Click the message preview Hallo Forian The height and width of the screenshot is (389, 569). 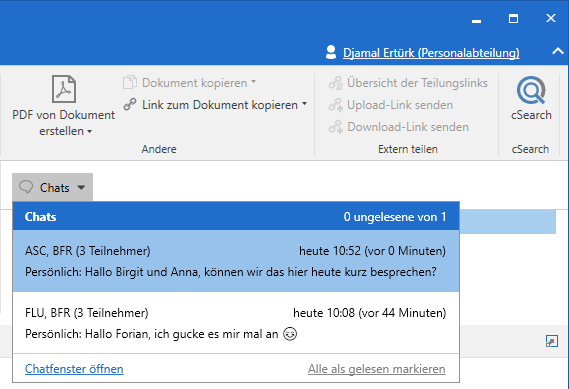pyautogui.click(x=161, y=334)
